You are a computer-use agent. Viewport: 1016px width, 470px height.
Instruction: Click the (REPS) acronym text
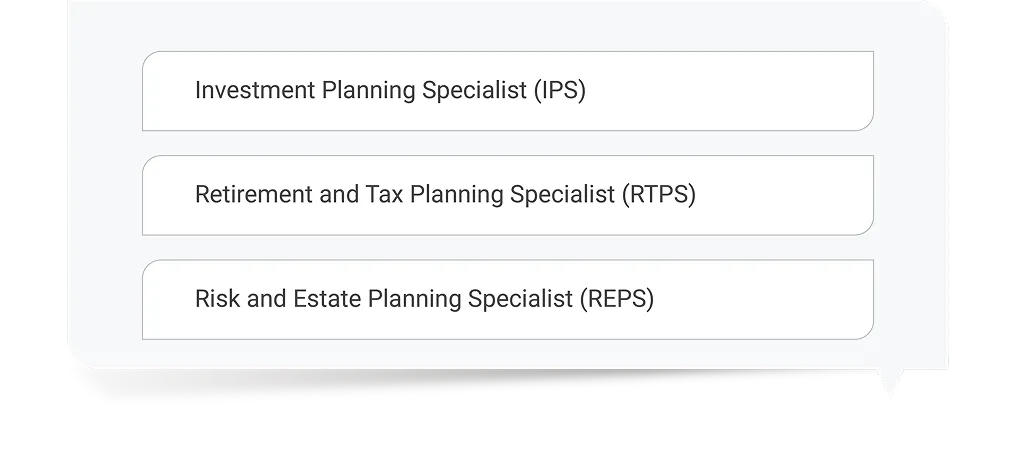click(616, 299)
